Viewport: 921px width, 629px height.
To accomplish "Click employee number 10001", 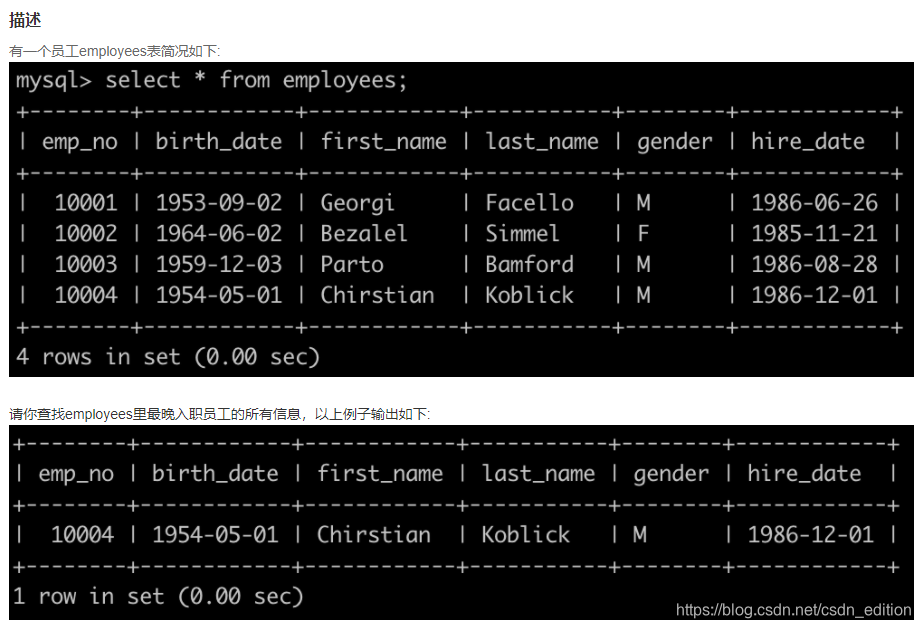I will tap(86, 203).
